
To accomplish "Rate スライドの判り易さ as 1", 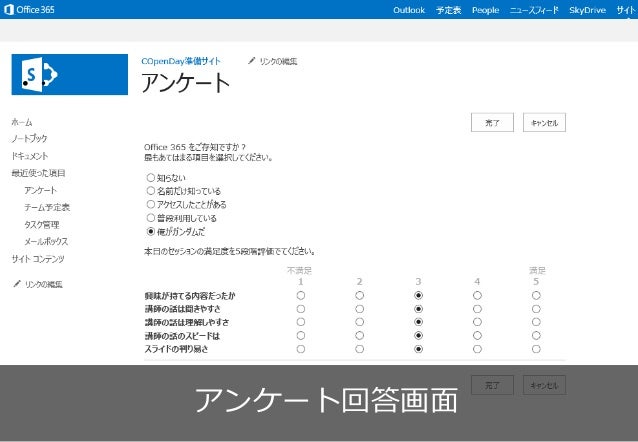I will pos(301,349).
